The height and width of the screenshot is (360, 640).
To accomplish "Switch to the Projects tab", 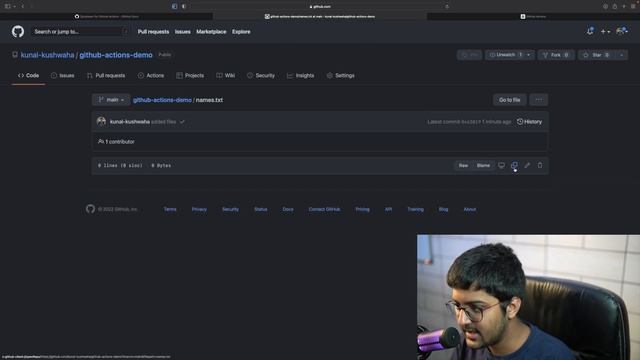I will pyautogui.click(x=190, y=76).
